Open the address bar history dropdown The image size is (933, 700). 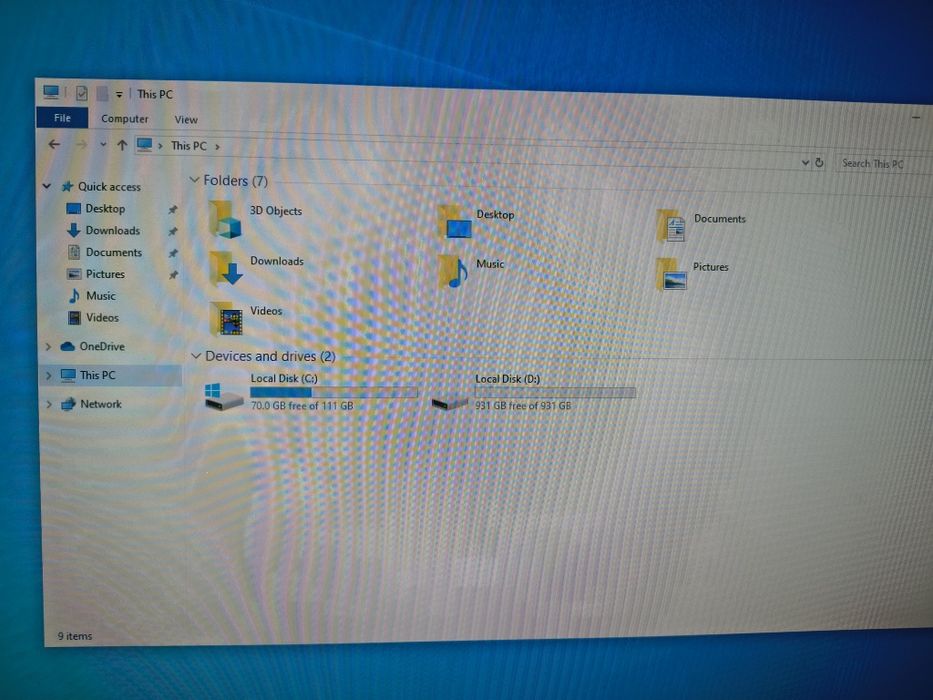(805, 162)
